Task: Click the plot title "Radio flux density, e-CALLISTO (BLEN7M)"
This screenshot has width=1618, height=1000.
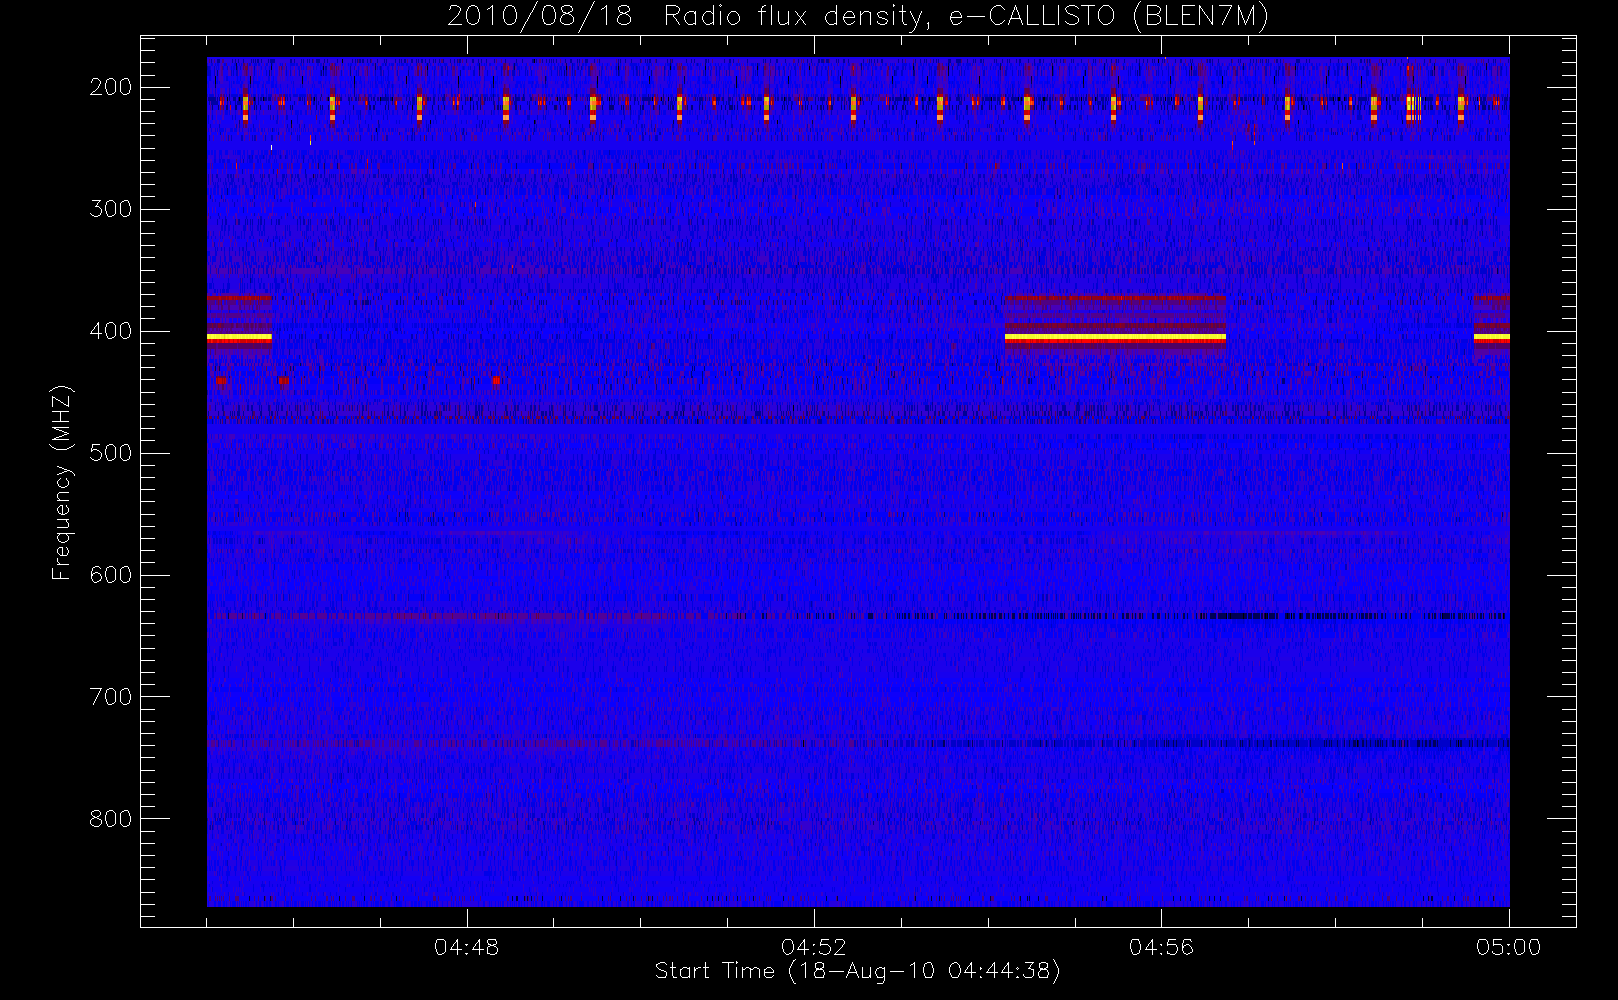Action: [x=966, y=17]
